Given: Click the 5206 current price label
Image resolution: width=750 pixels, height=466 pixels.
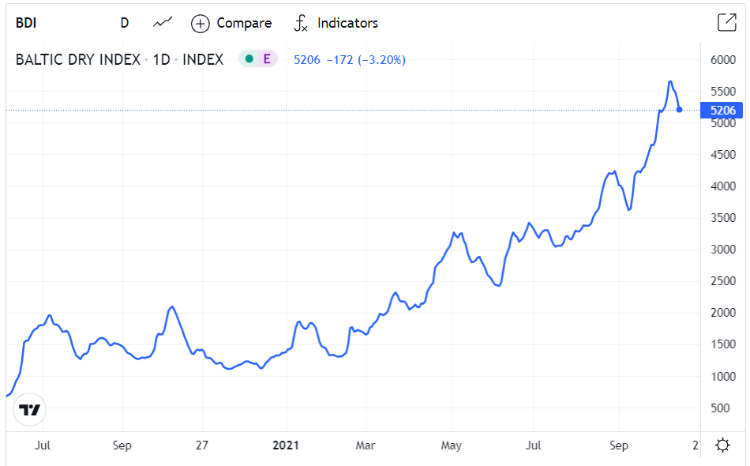Looking at the screenshot, I should click(722, 110).
